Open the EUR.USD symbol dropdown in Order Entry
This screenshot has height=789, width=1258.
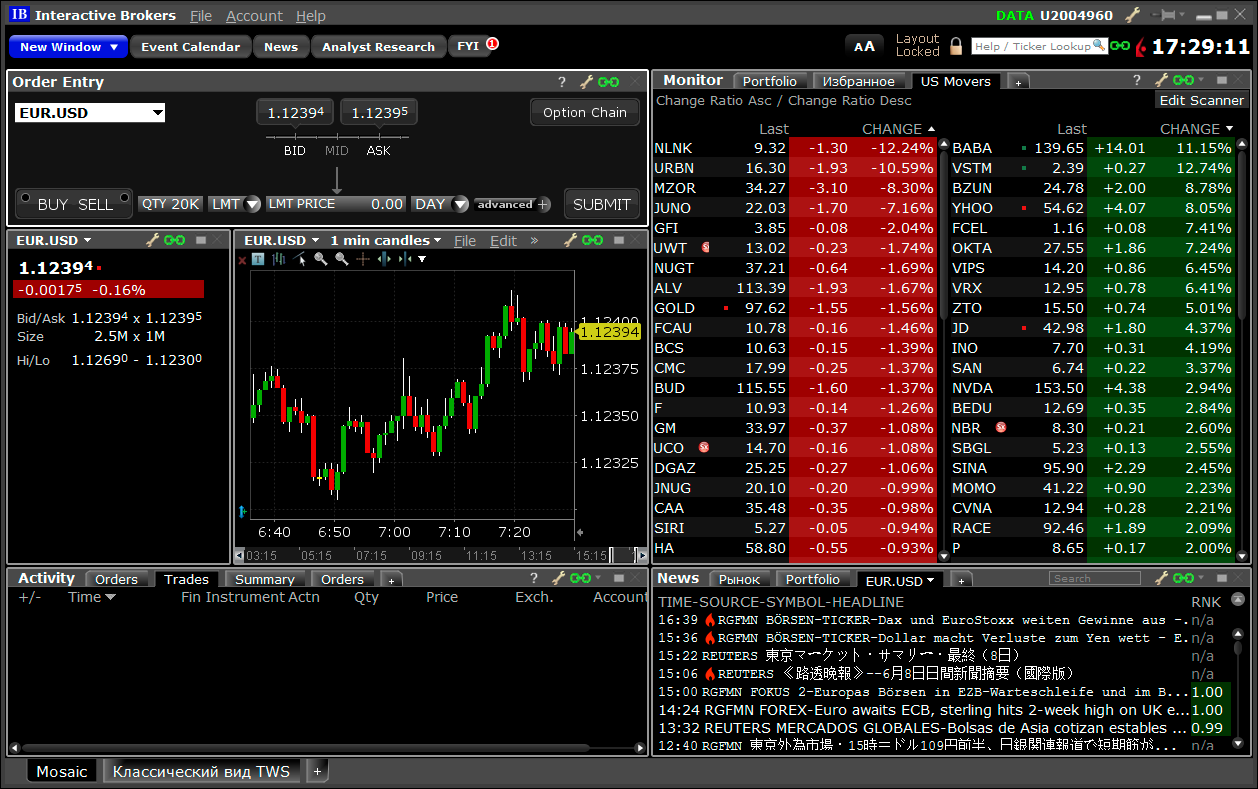click(x=157, y=113)
